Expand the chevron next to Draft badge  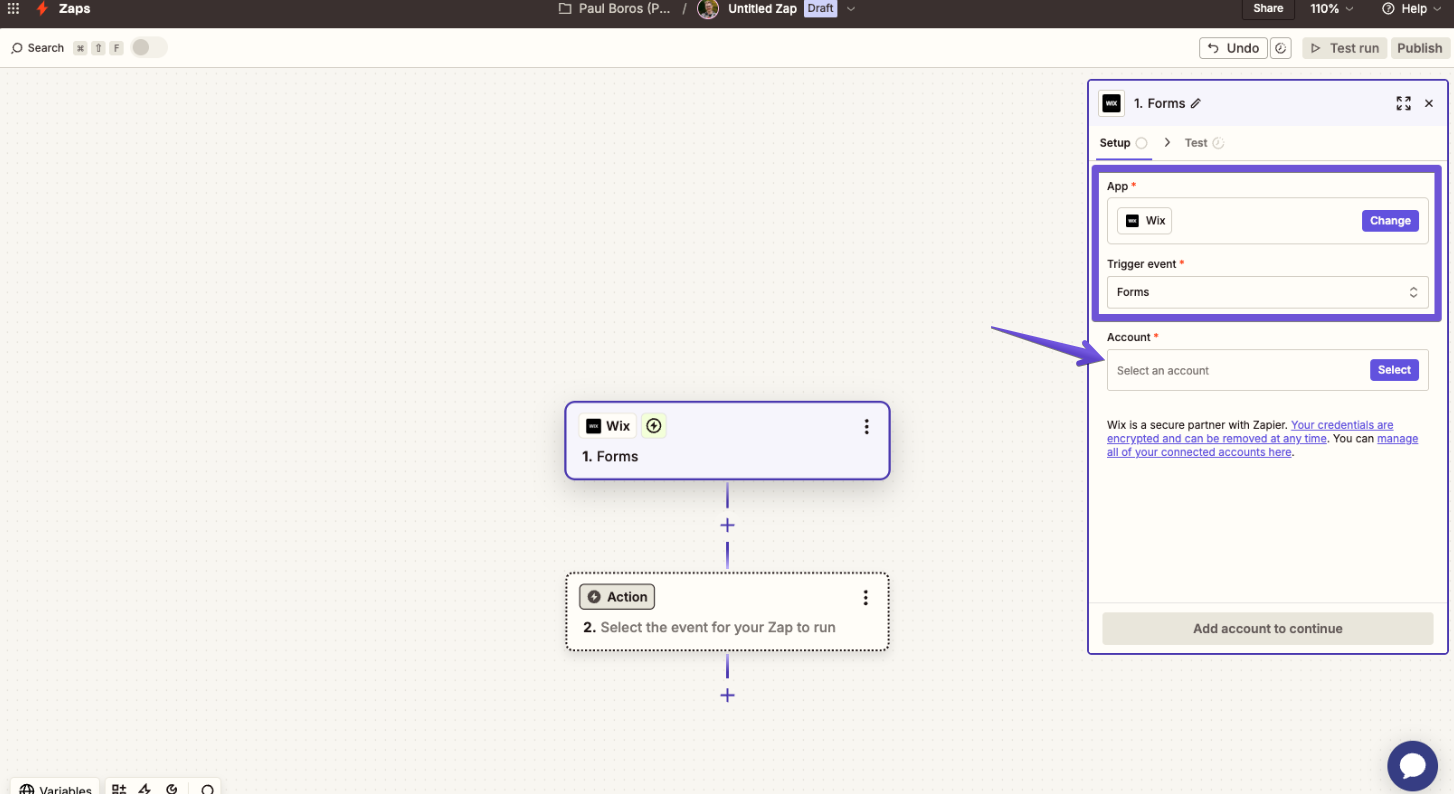click(851, 8)
